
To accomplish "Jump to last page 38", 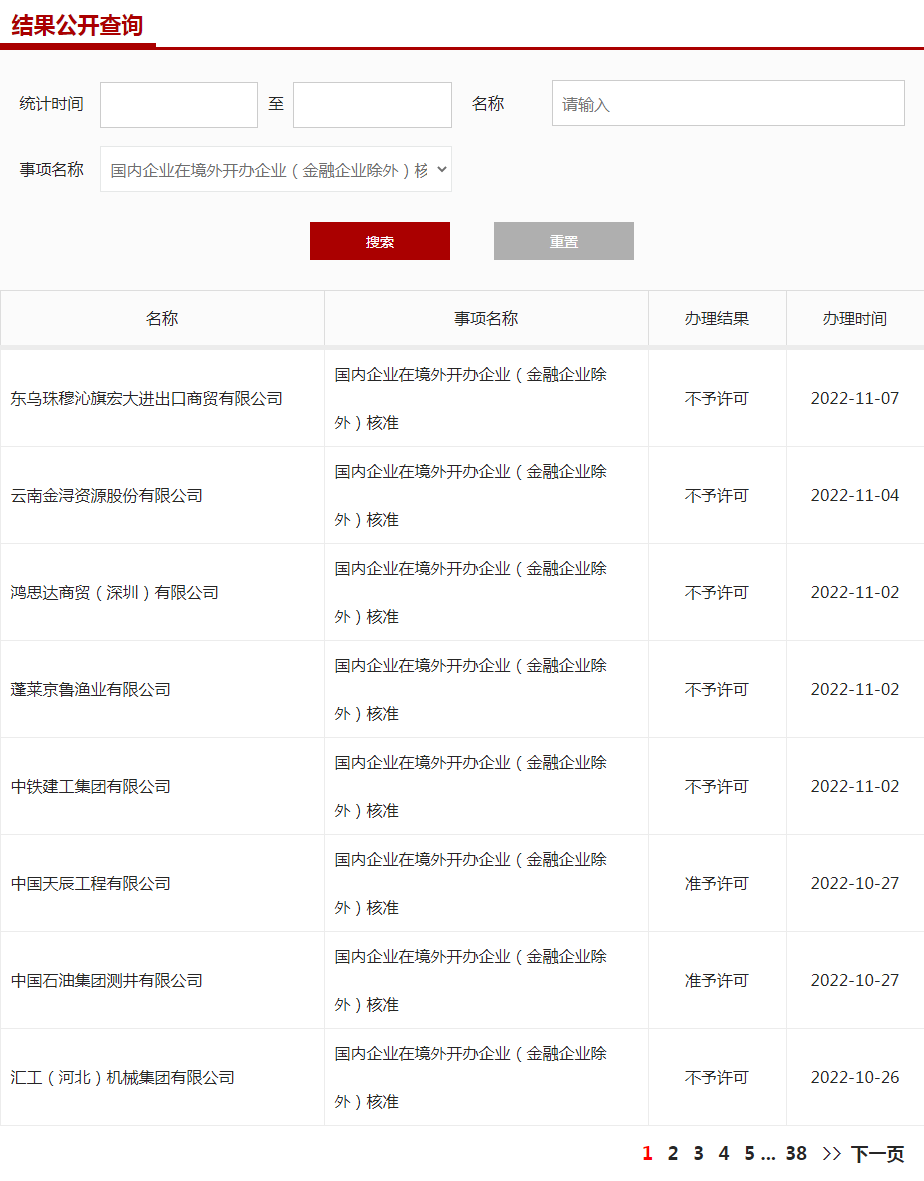I will pos(796,1153).
